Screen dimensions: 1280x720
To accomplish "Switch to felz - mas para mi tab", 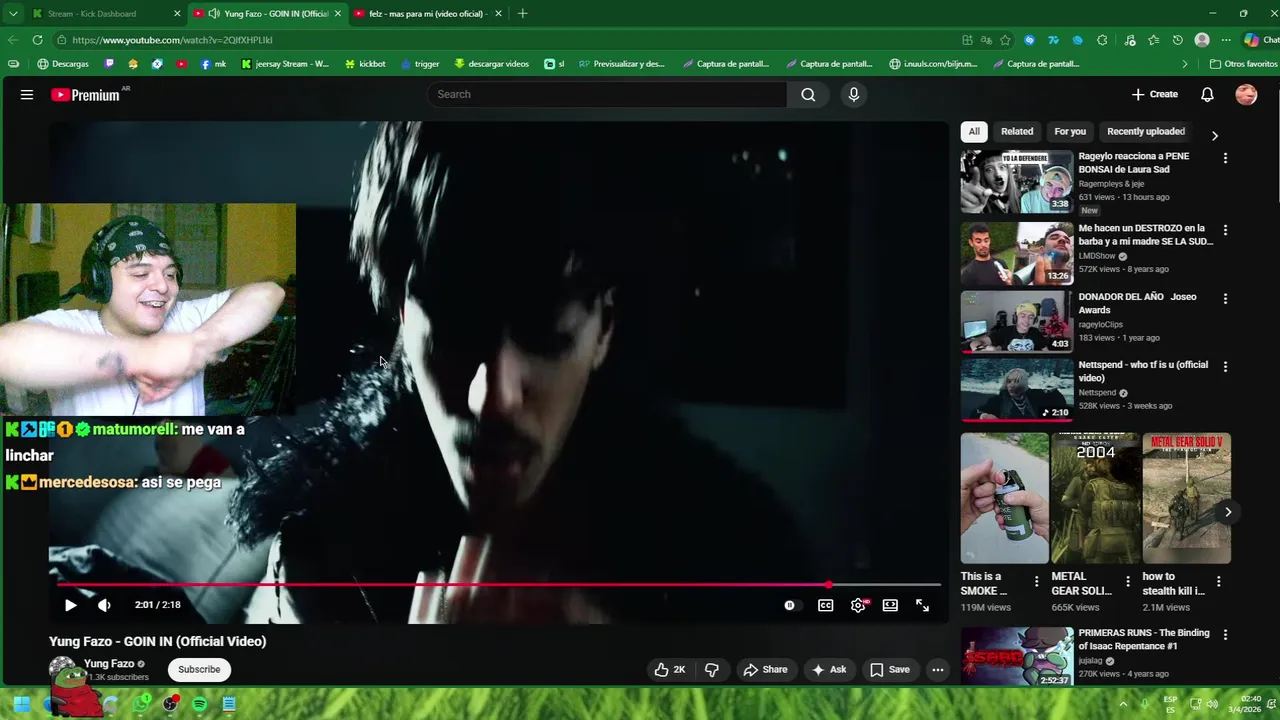I will (427, 14).
